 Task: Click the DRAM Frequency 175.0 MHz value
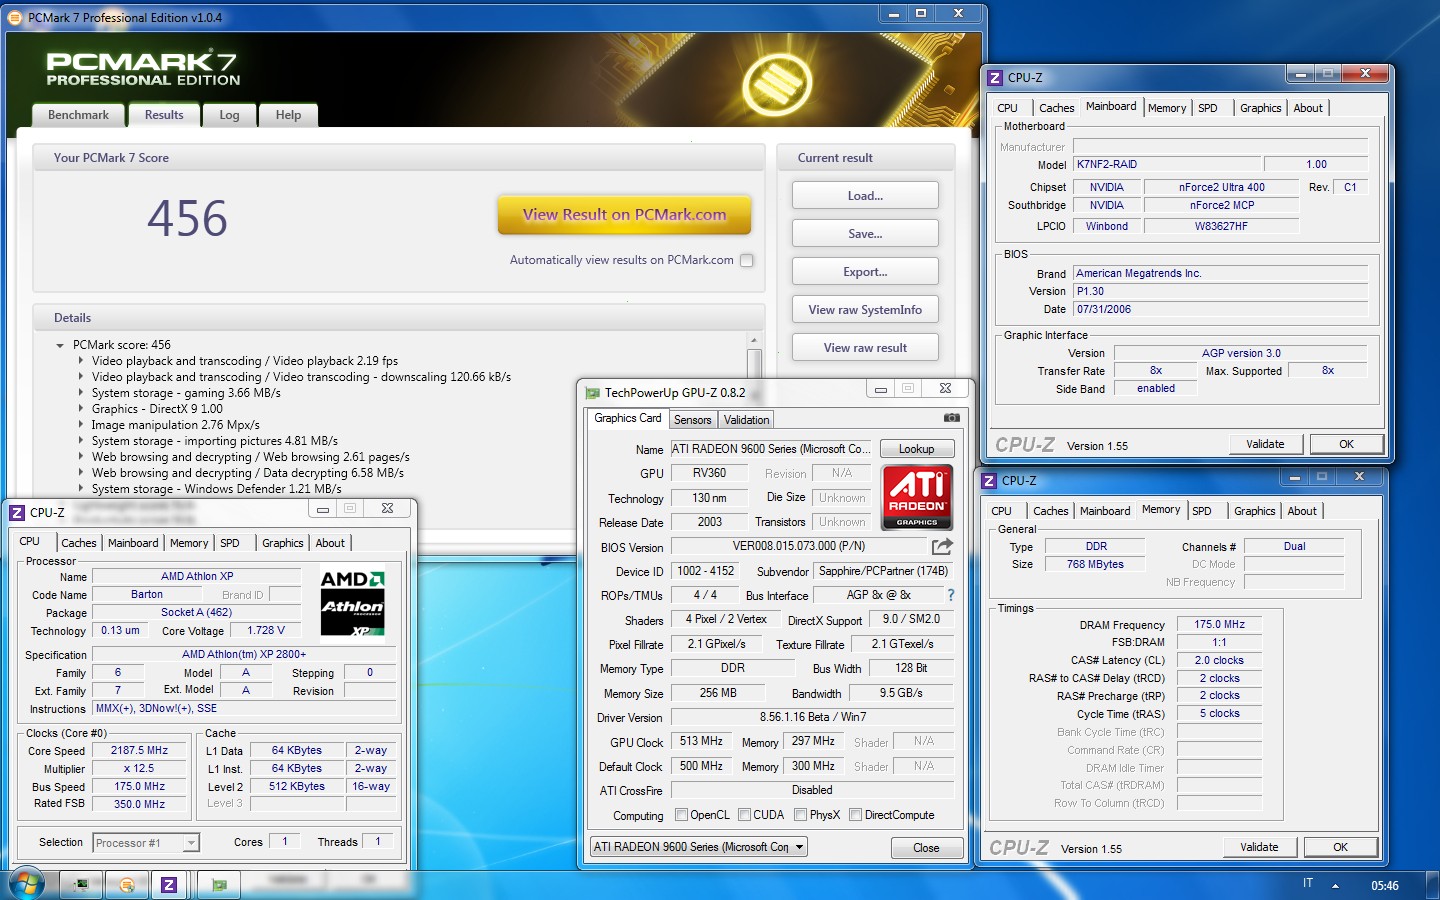[1219, 624]
